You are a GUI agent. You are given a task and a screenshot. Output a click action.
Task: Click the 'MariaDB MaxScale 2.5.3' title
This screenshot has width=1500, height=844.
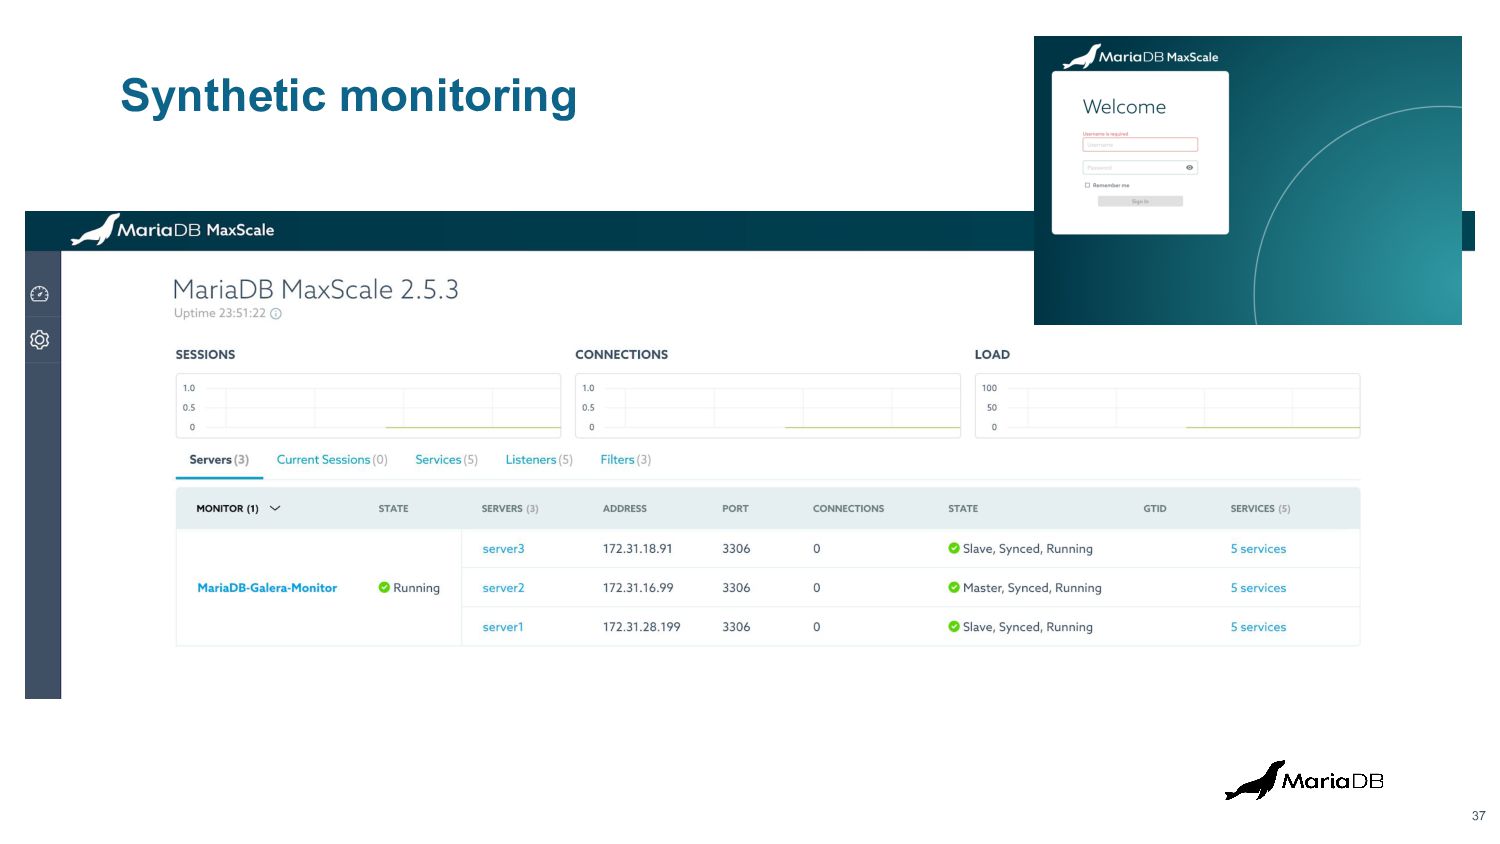click(315, 290)
